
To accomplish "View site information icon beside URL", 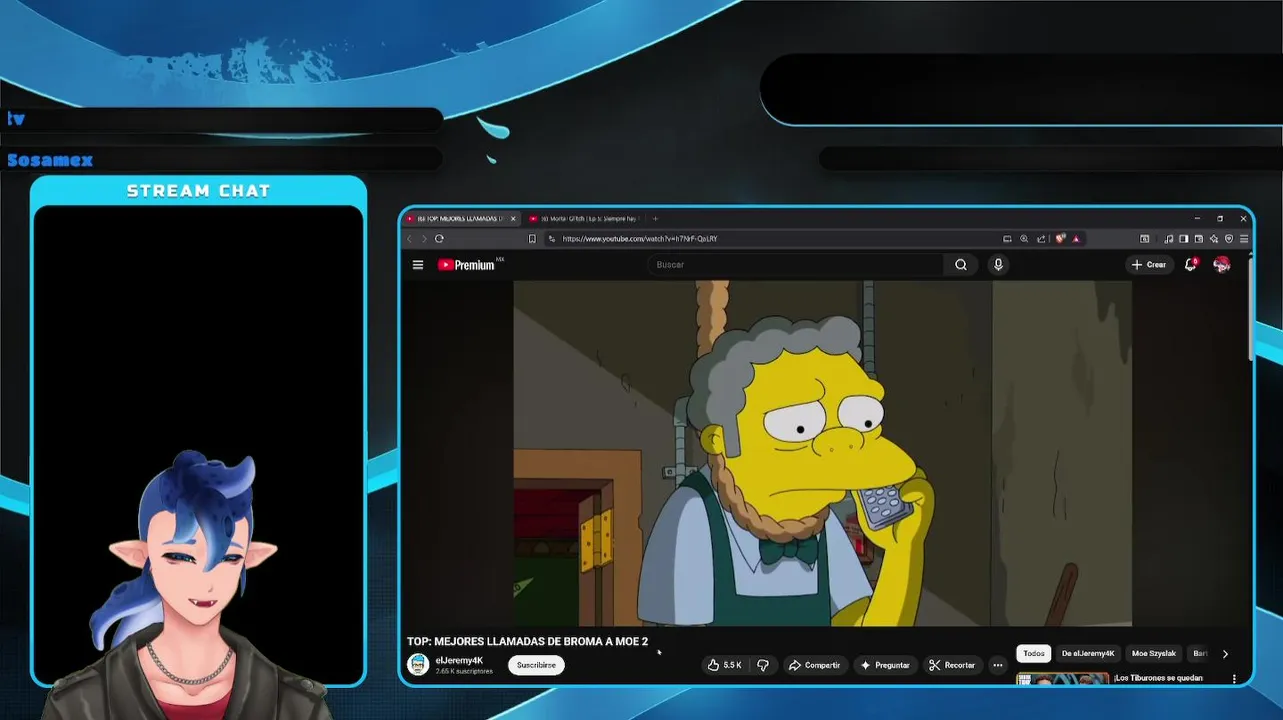I will tap(551, 239).
